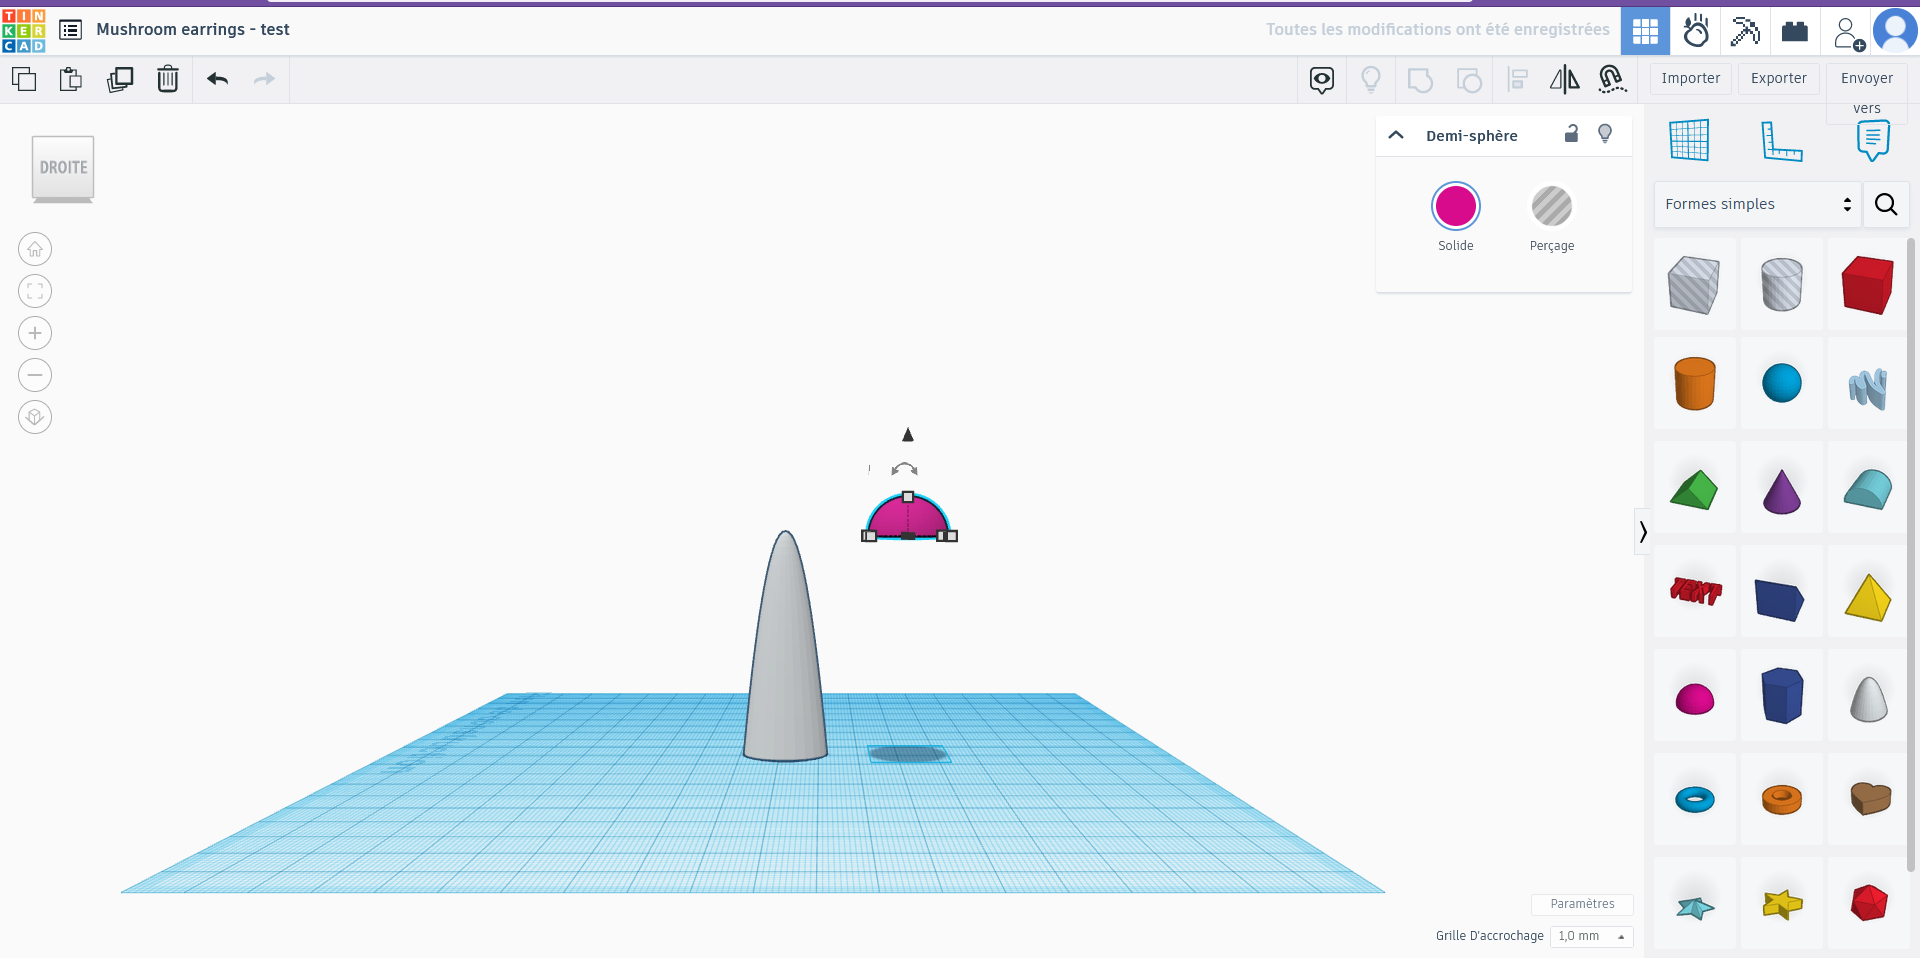1920x958 pixels.
Task: Open the Formes simples dropdown
Action: pos(1758,204)
